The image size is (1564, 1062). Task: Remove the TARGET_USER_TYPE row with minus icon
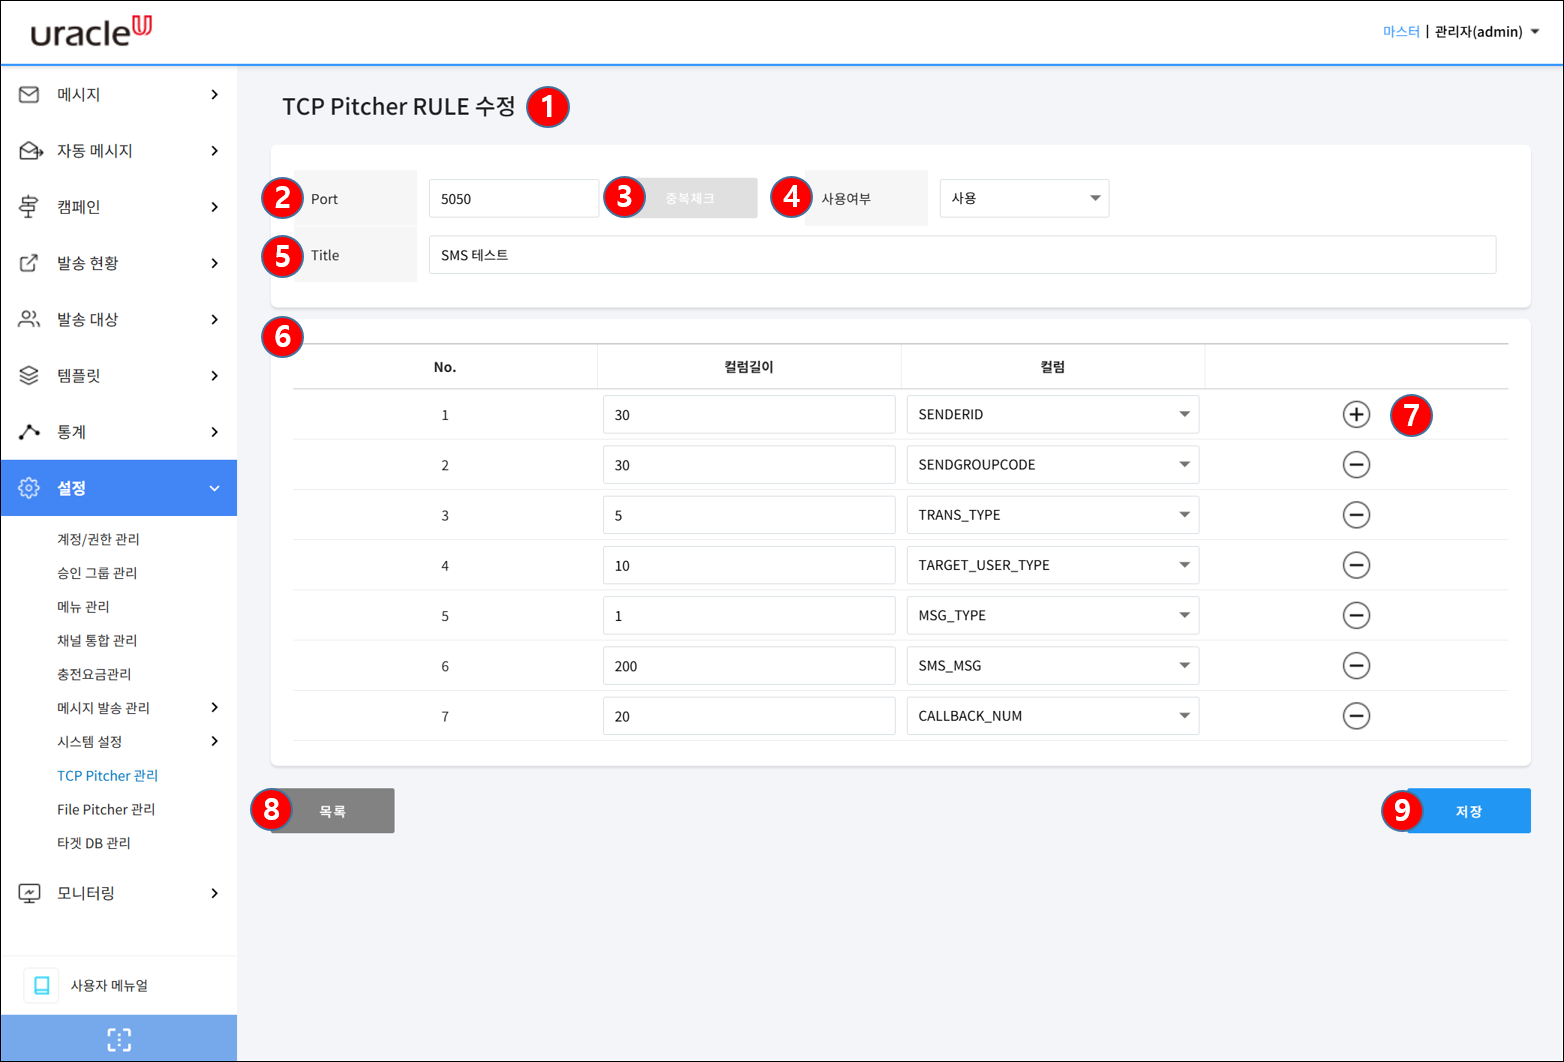1356,565
